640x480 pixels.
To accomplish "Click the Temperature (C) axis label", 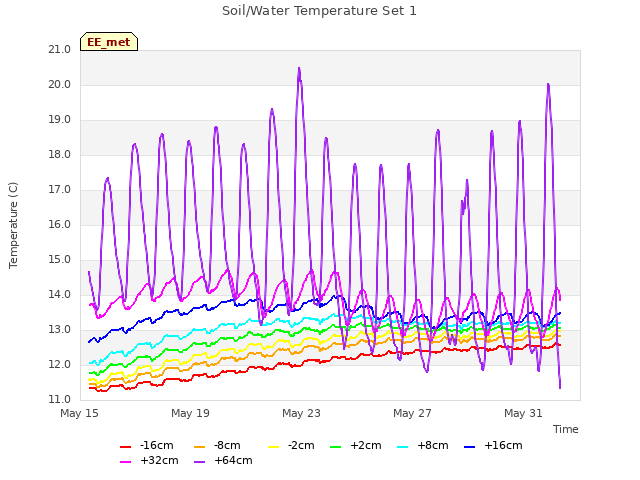I will pos(13,225).
